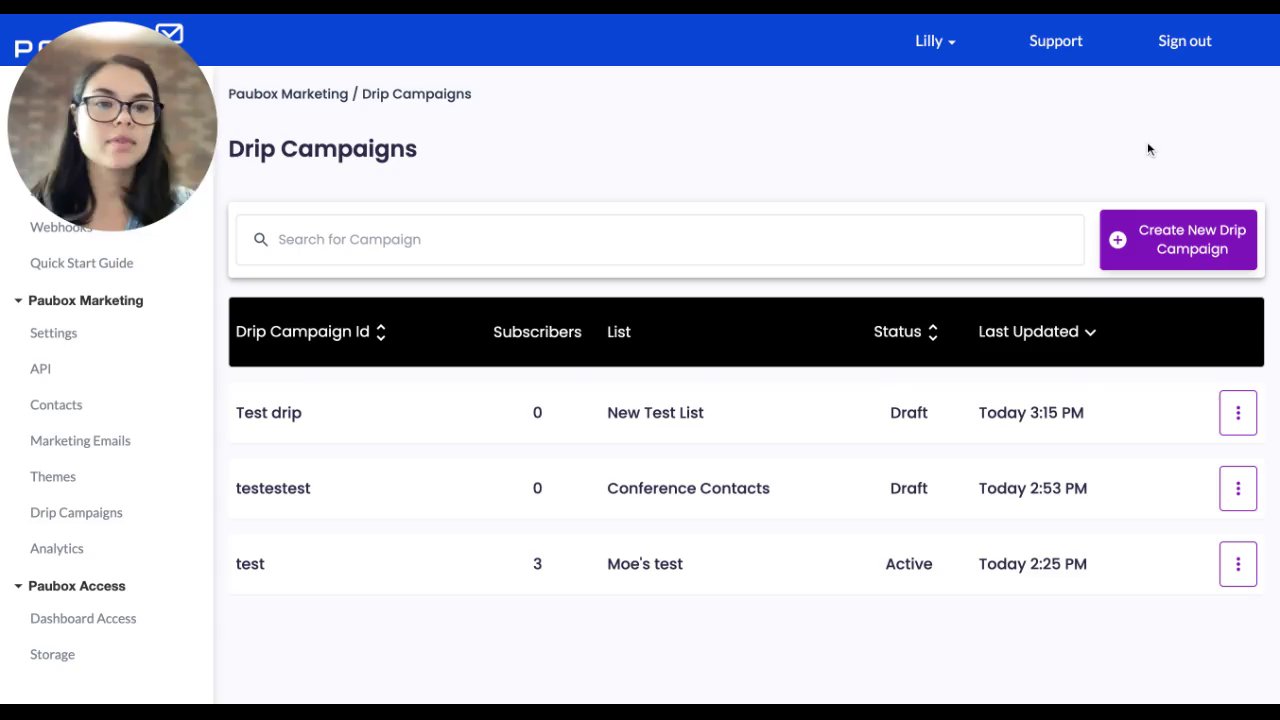Click Today 3:15 PM timestamp
This screenshot has width=1280, height=720.
(x=1031, y=413)
